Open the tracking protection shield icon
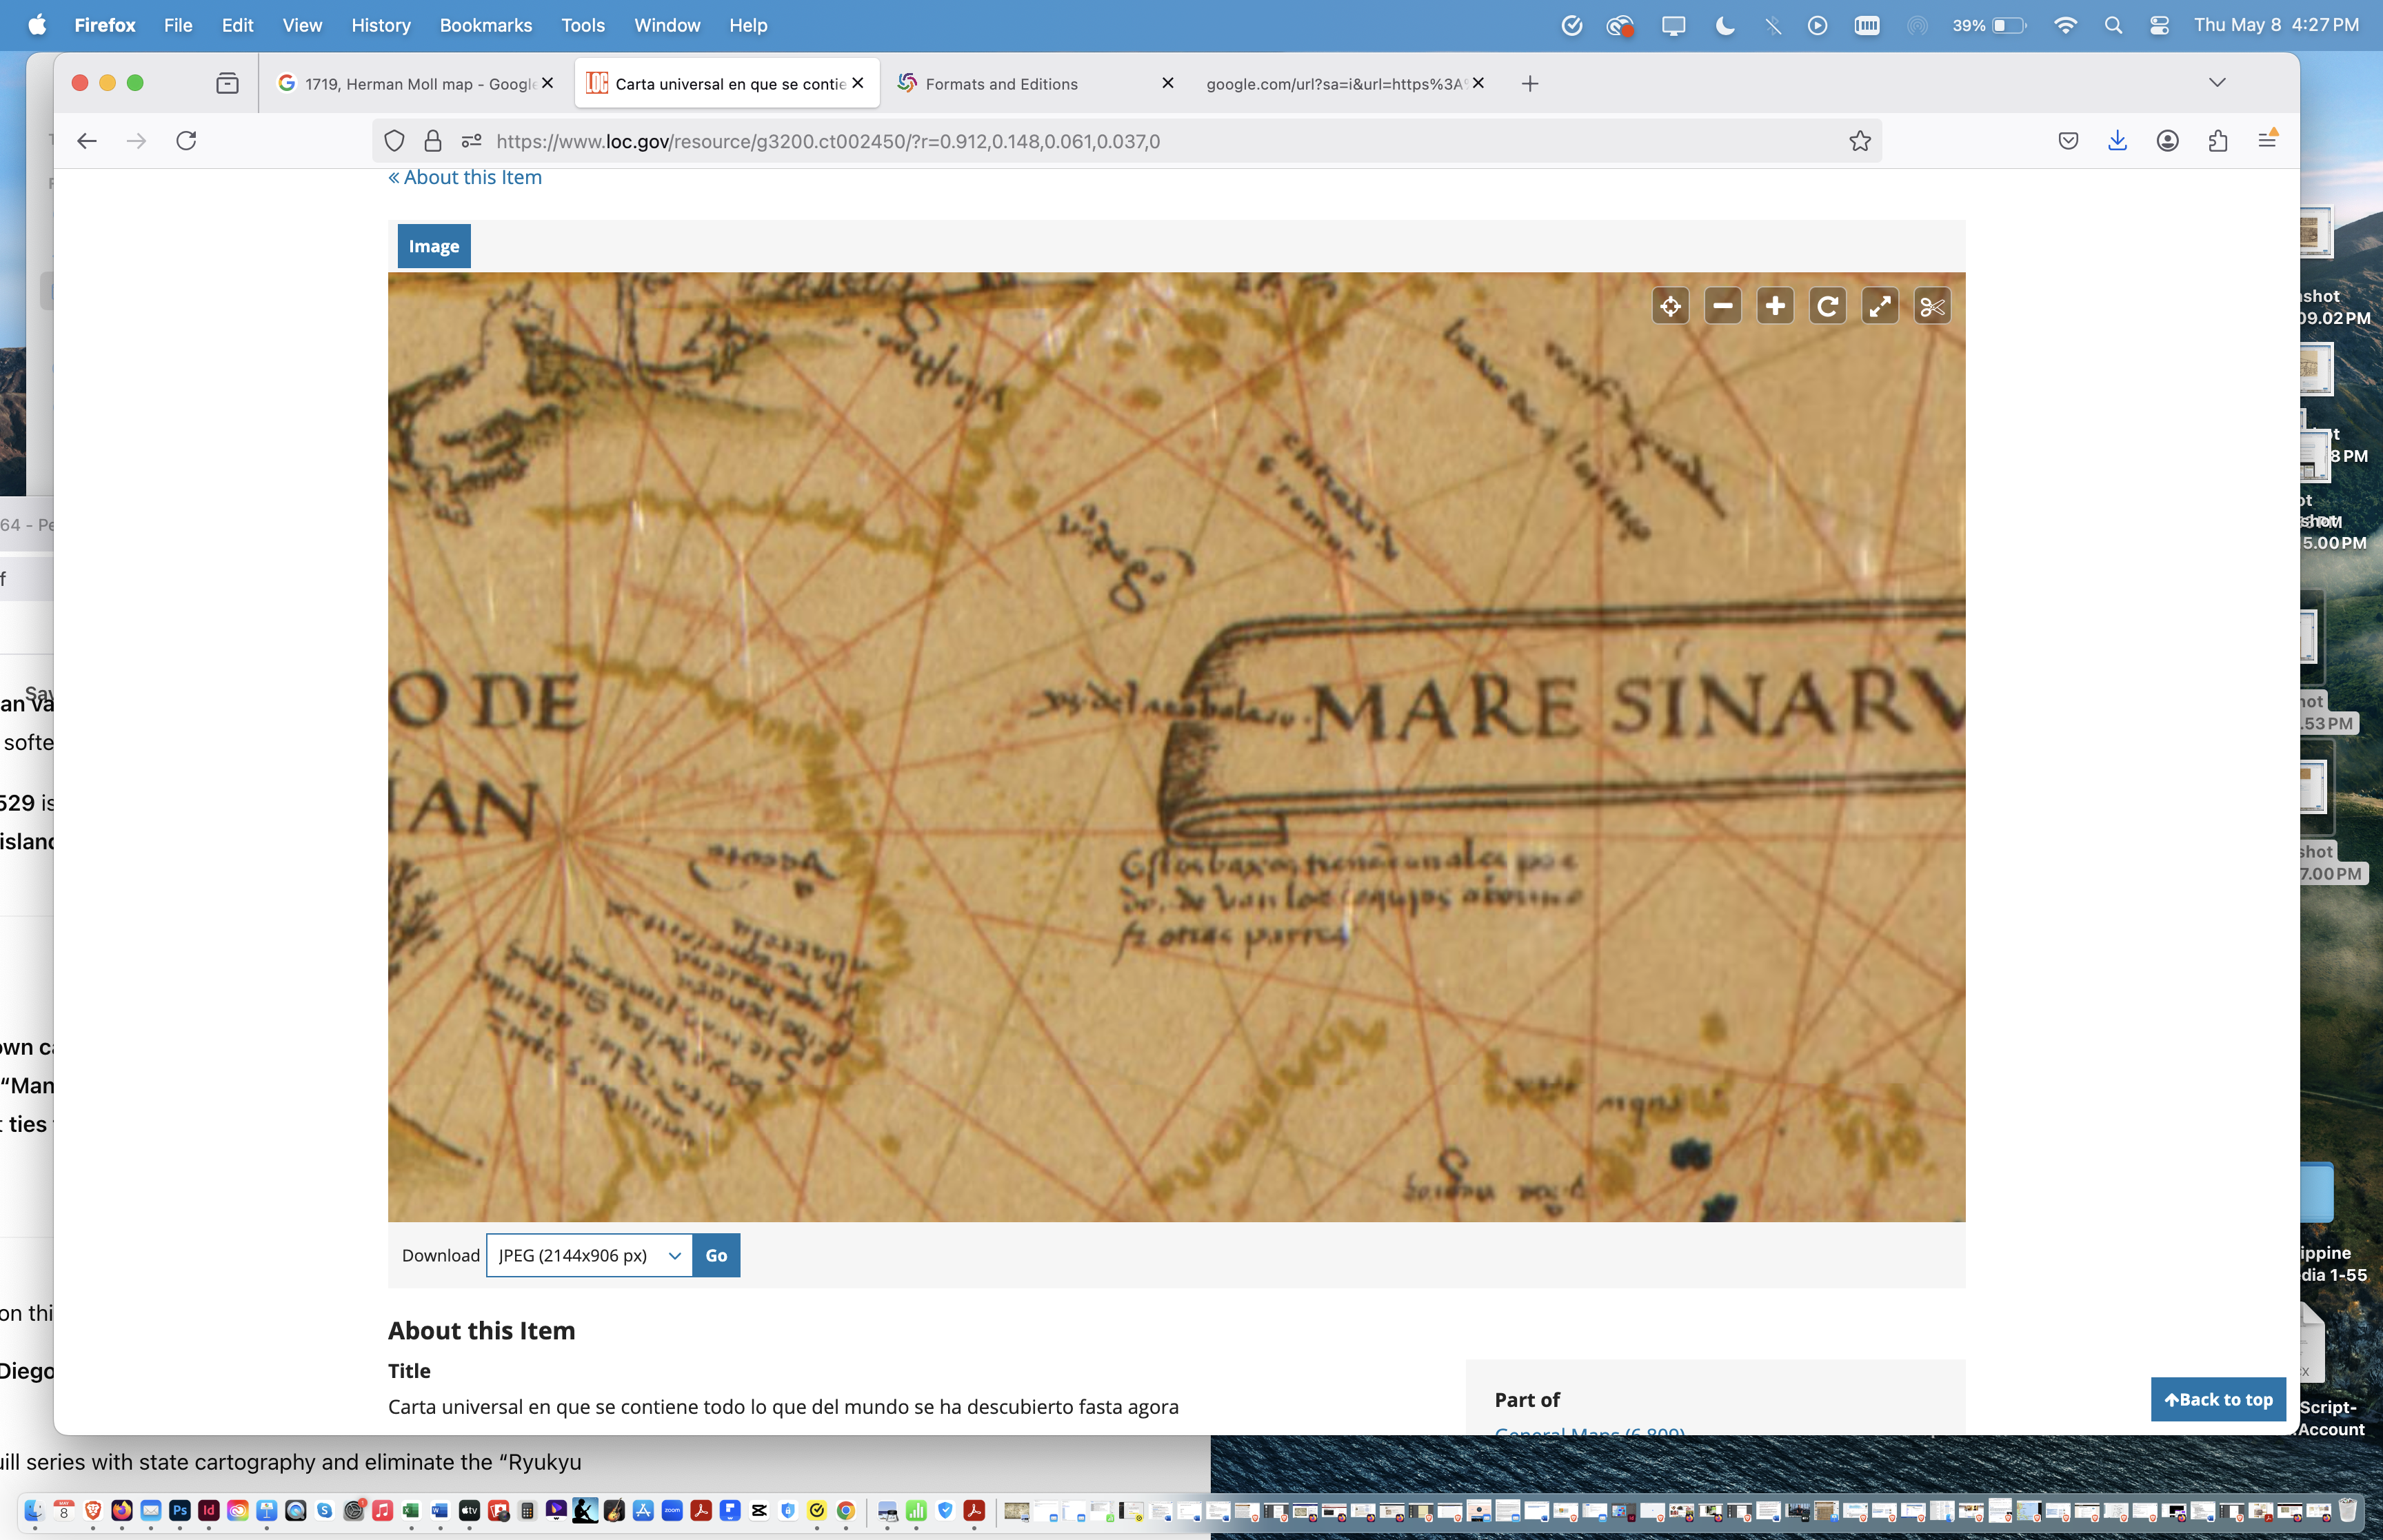This screenshot has height=1540, width=2383. (394, 141)
